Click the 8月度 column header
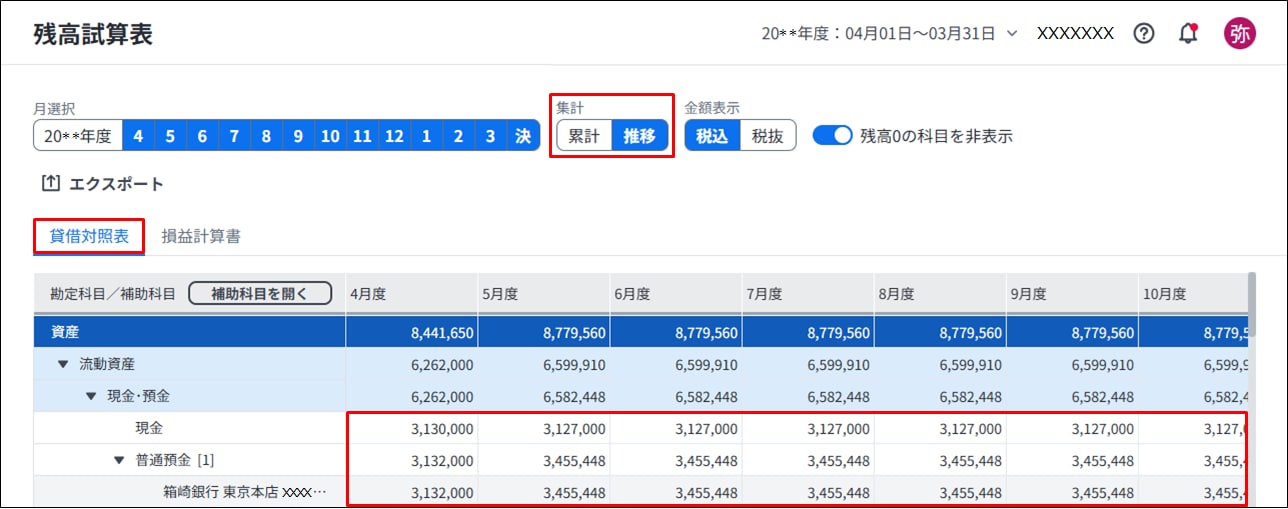 click(940, 294)
